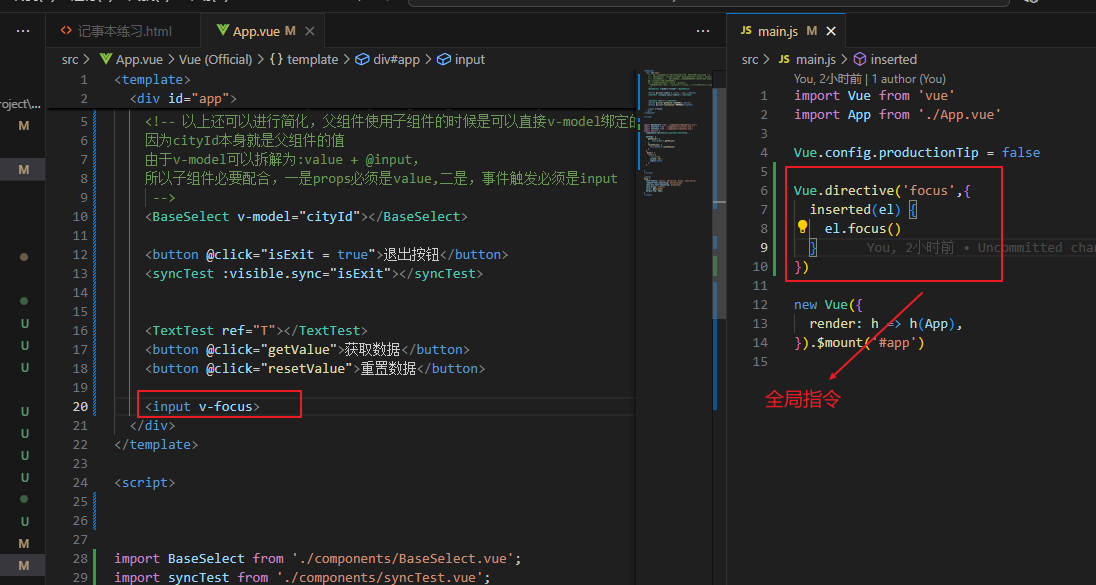
Task: Click the syncTest :visible.sync line
Action: 313,273
